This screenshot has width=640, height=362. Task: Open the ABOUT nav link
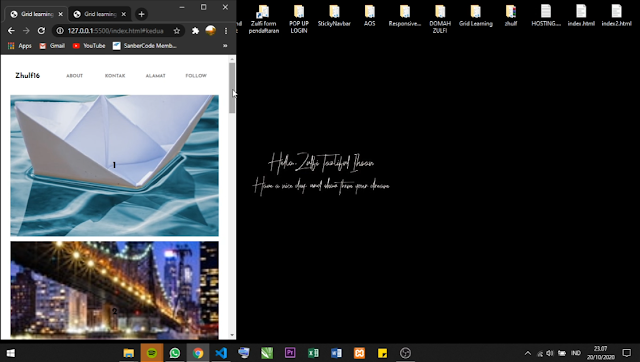pos(75,76)
